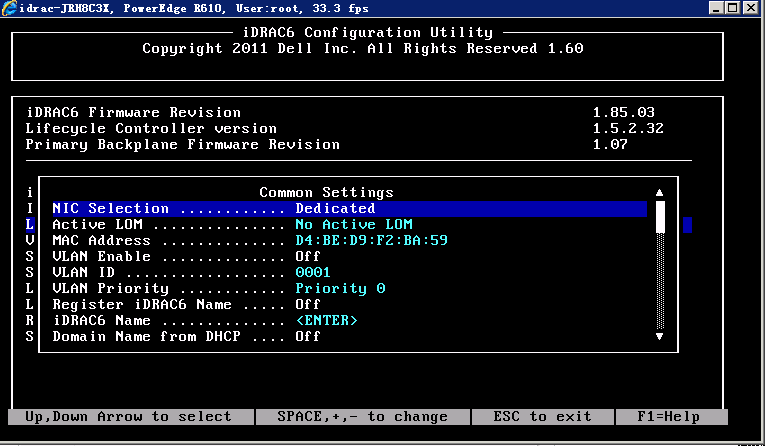Minimize the iDRAC console window

tap(716, 8)
